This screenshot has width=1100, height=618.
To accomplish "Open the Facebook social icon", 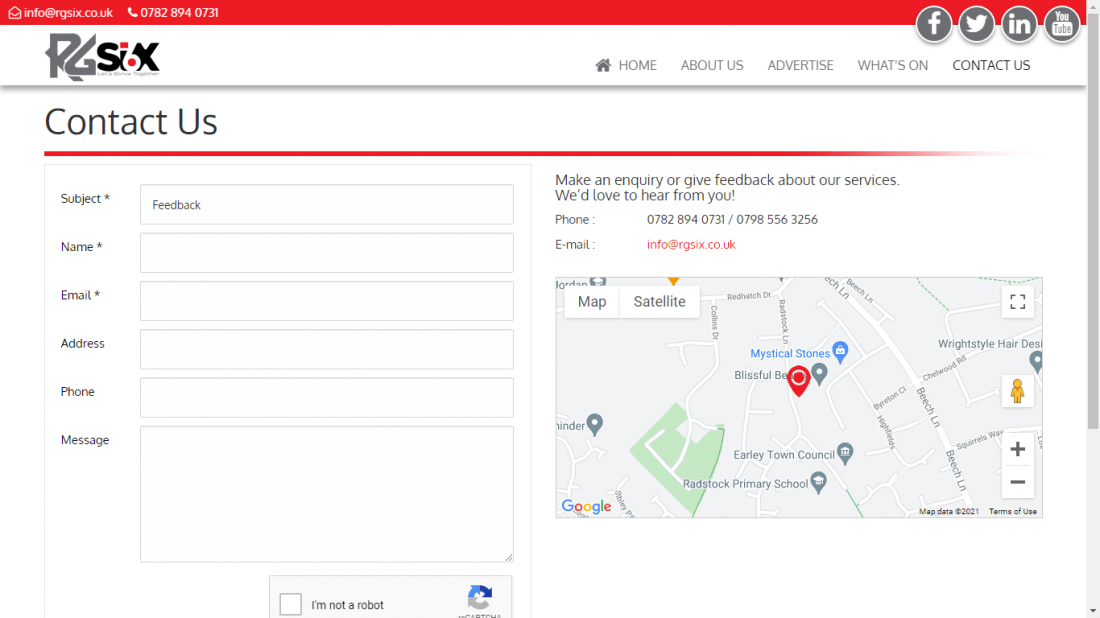I will [x=934, y=25].
